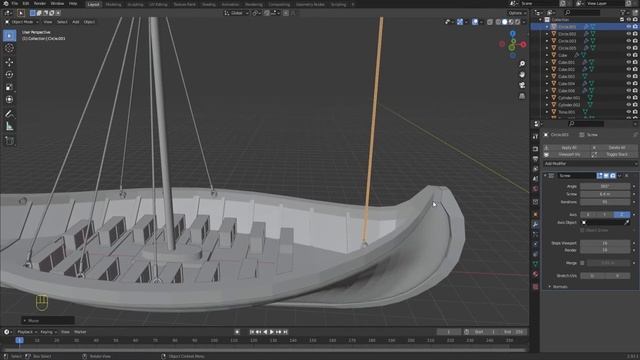Select the Rotate tool
Image resolution: width=640 pixels, height=360 pixels.
coord(9,75)
